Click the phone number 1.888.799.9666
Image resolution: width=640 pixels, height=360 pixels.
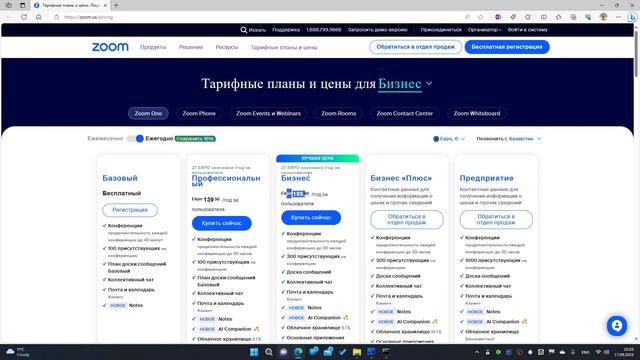click(324, 30)
